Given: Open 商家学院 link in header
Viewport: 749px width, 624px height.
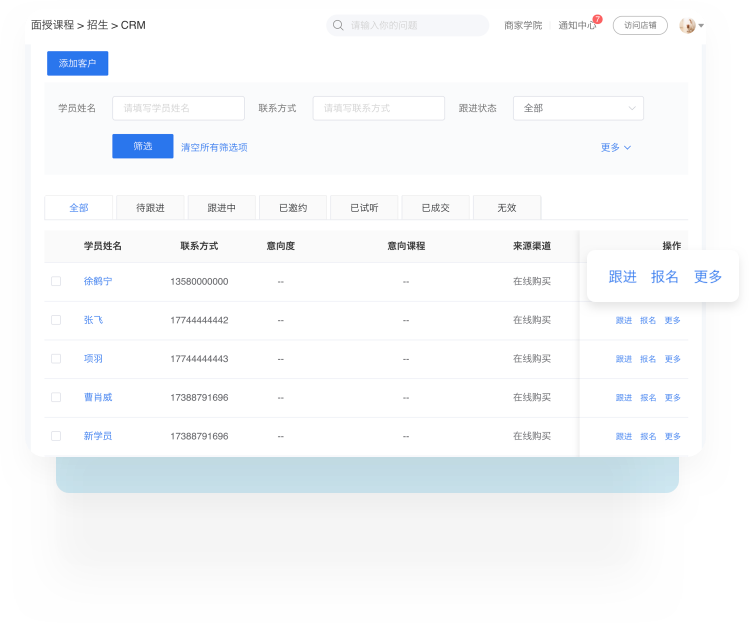Looking at the screenshot, I should click(523, 25).
